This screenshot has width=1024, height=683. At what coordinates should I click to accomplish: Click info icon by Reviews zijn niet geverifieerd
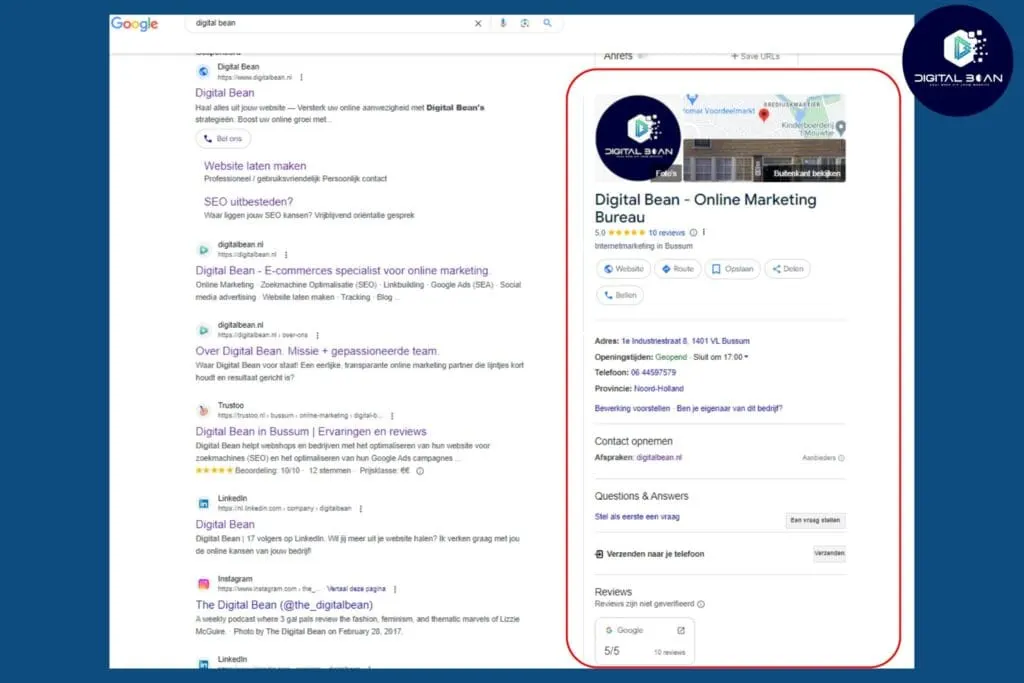[701, 604]
